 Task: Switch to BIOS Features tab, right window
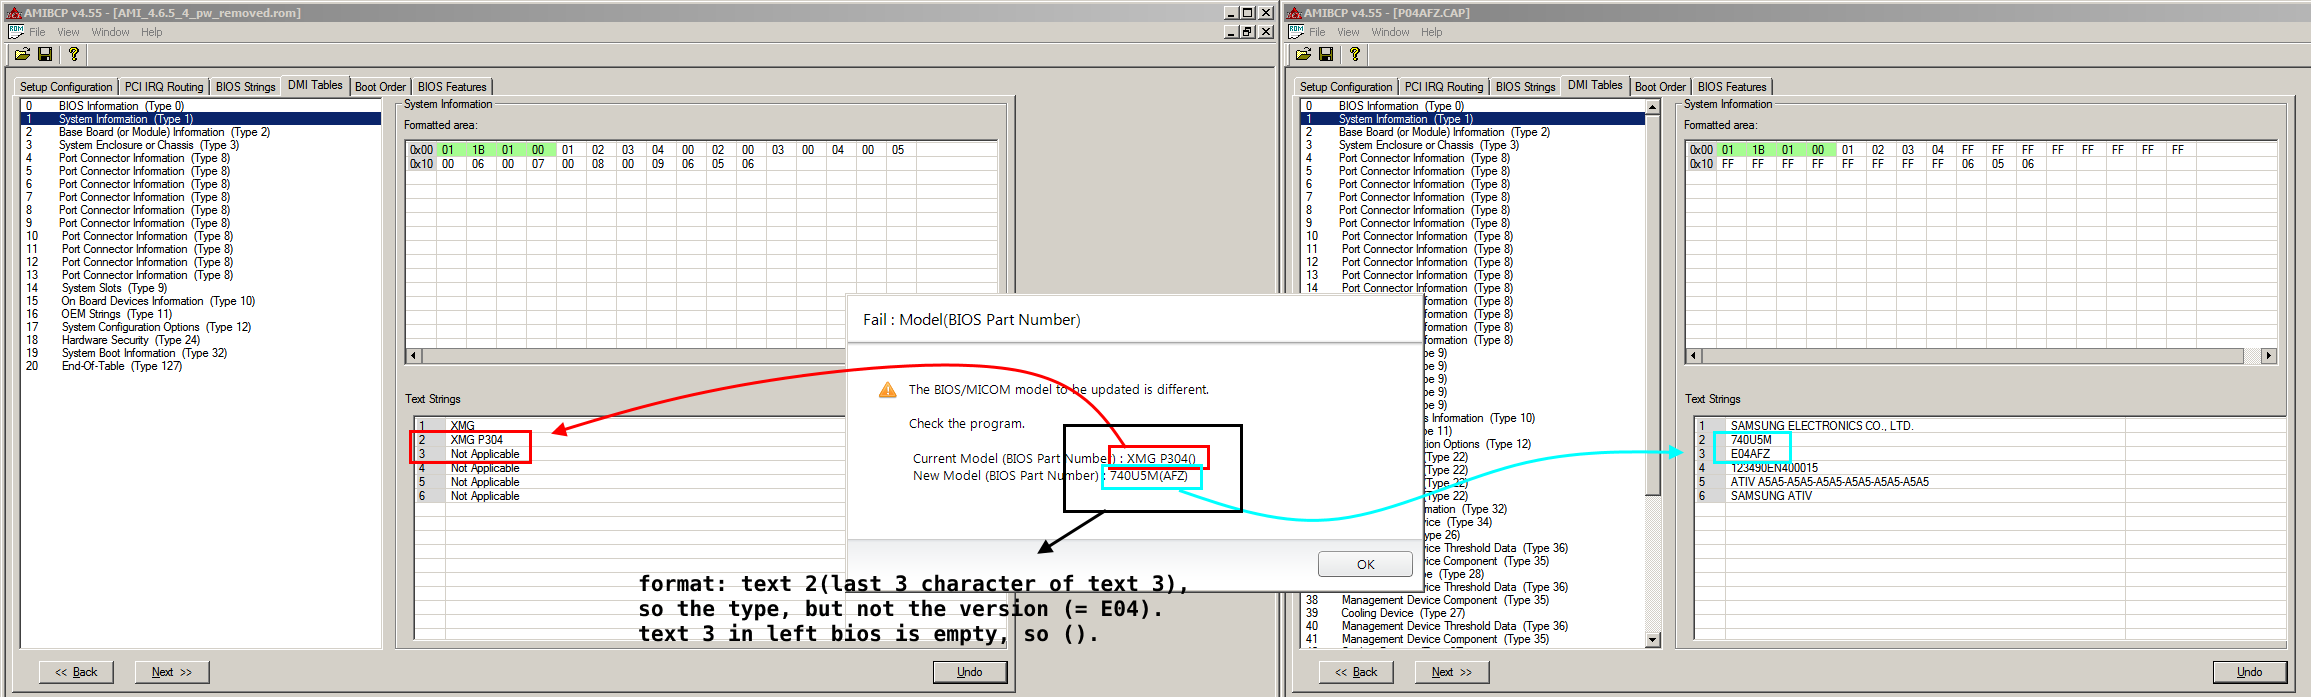point(1732,87)
